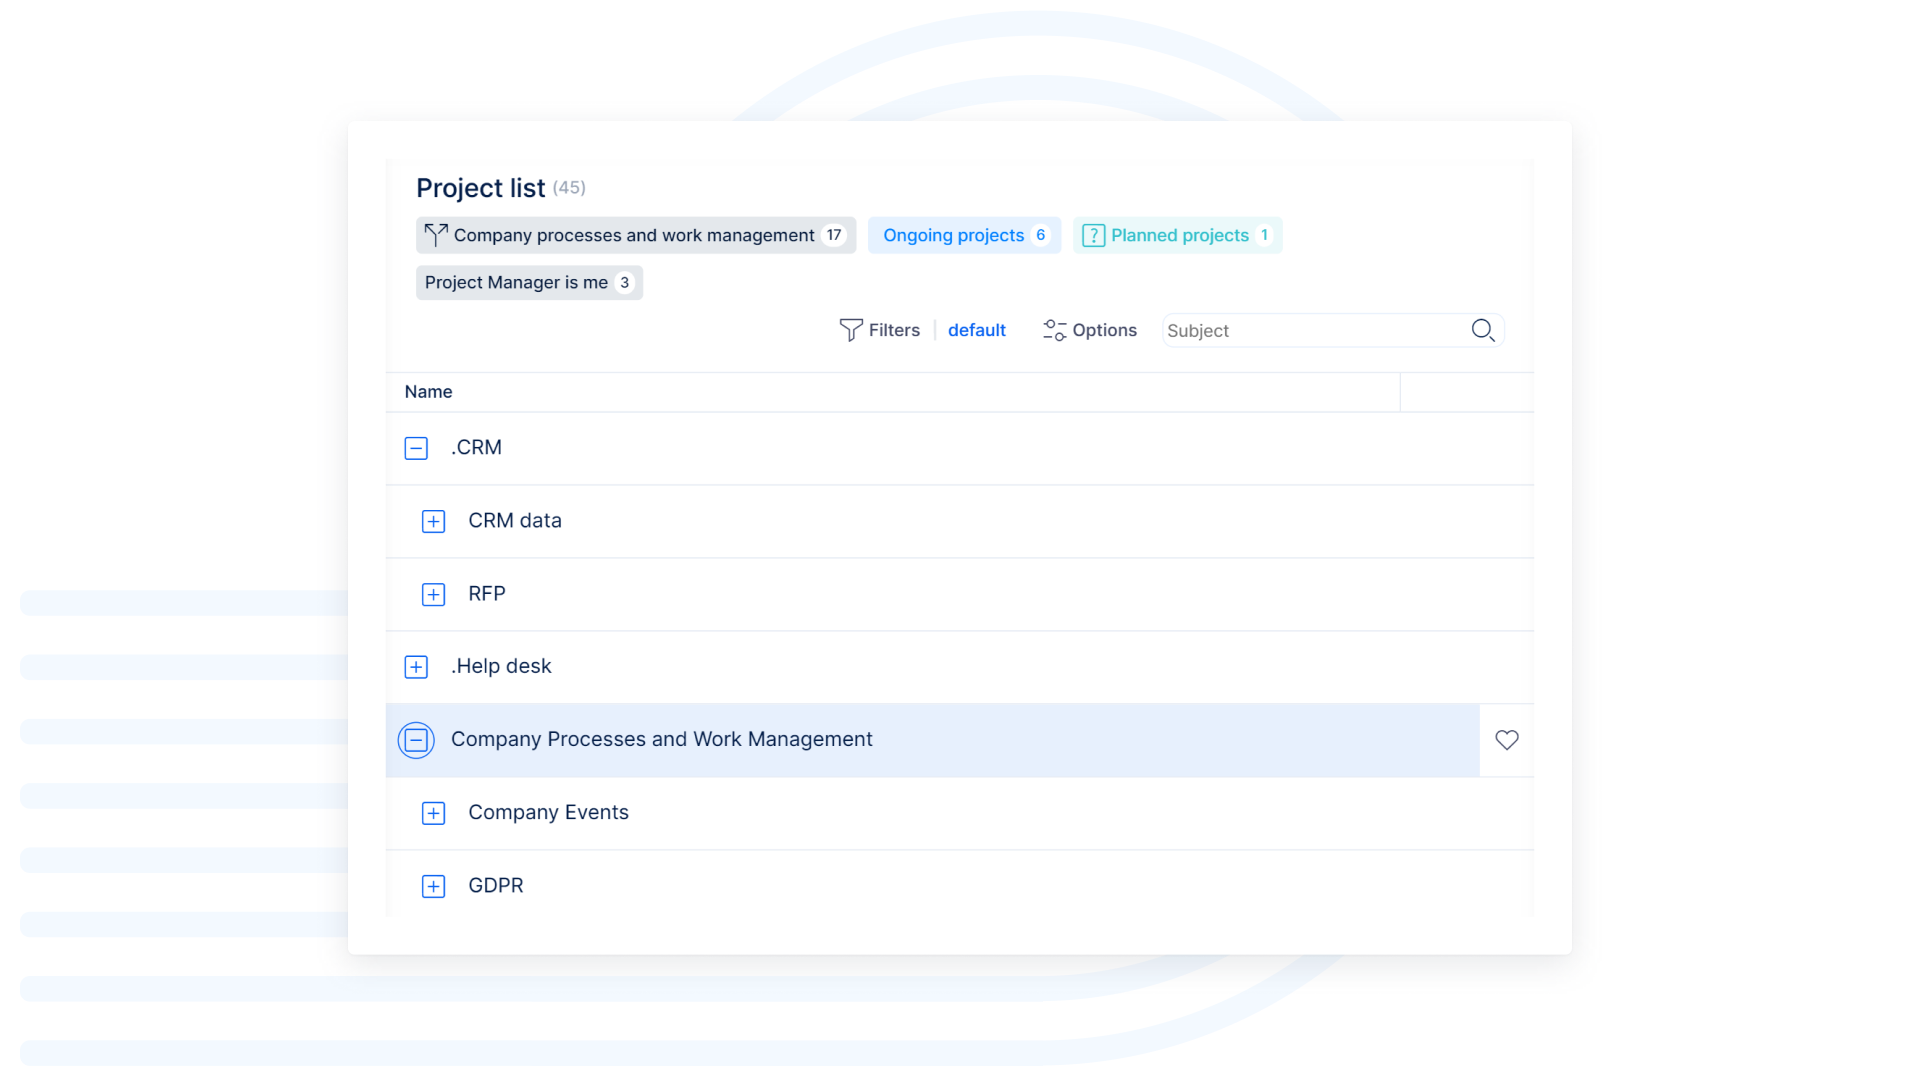This screenshot has height=1076, width=1920.
Task: Click the branching arrows icon on the company processes tag
Action: click(435, 235)
